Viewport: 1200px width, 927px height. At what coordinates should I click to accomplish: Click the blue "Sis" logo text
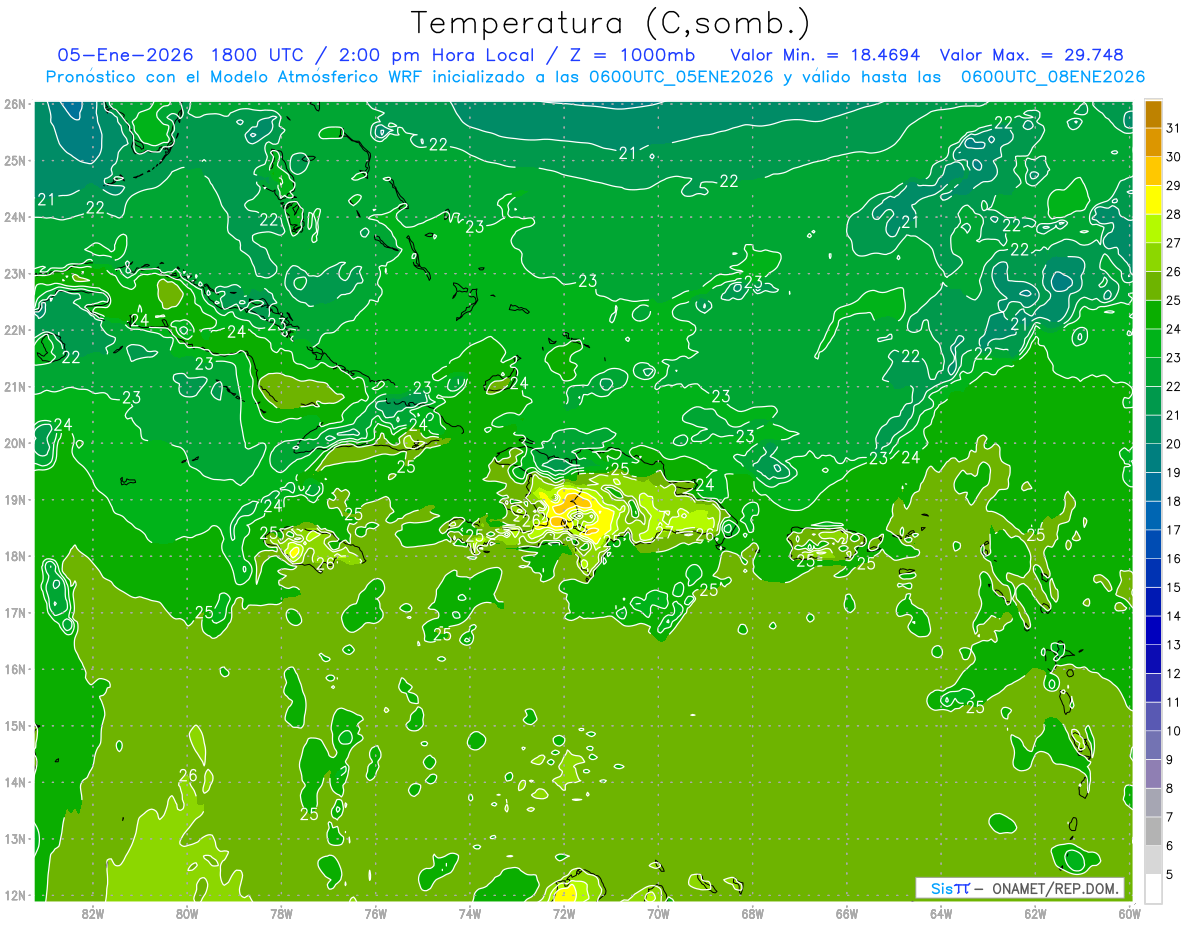[x=940, y=888]
